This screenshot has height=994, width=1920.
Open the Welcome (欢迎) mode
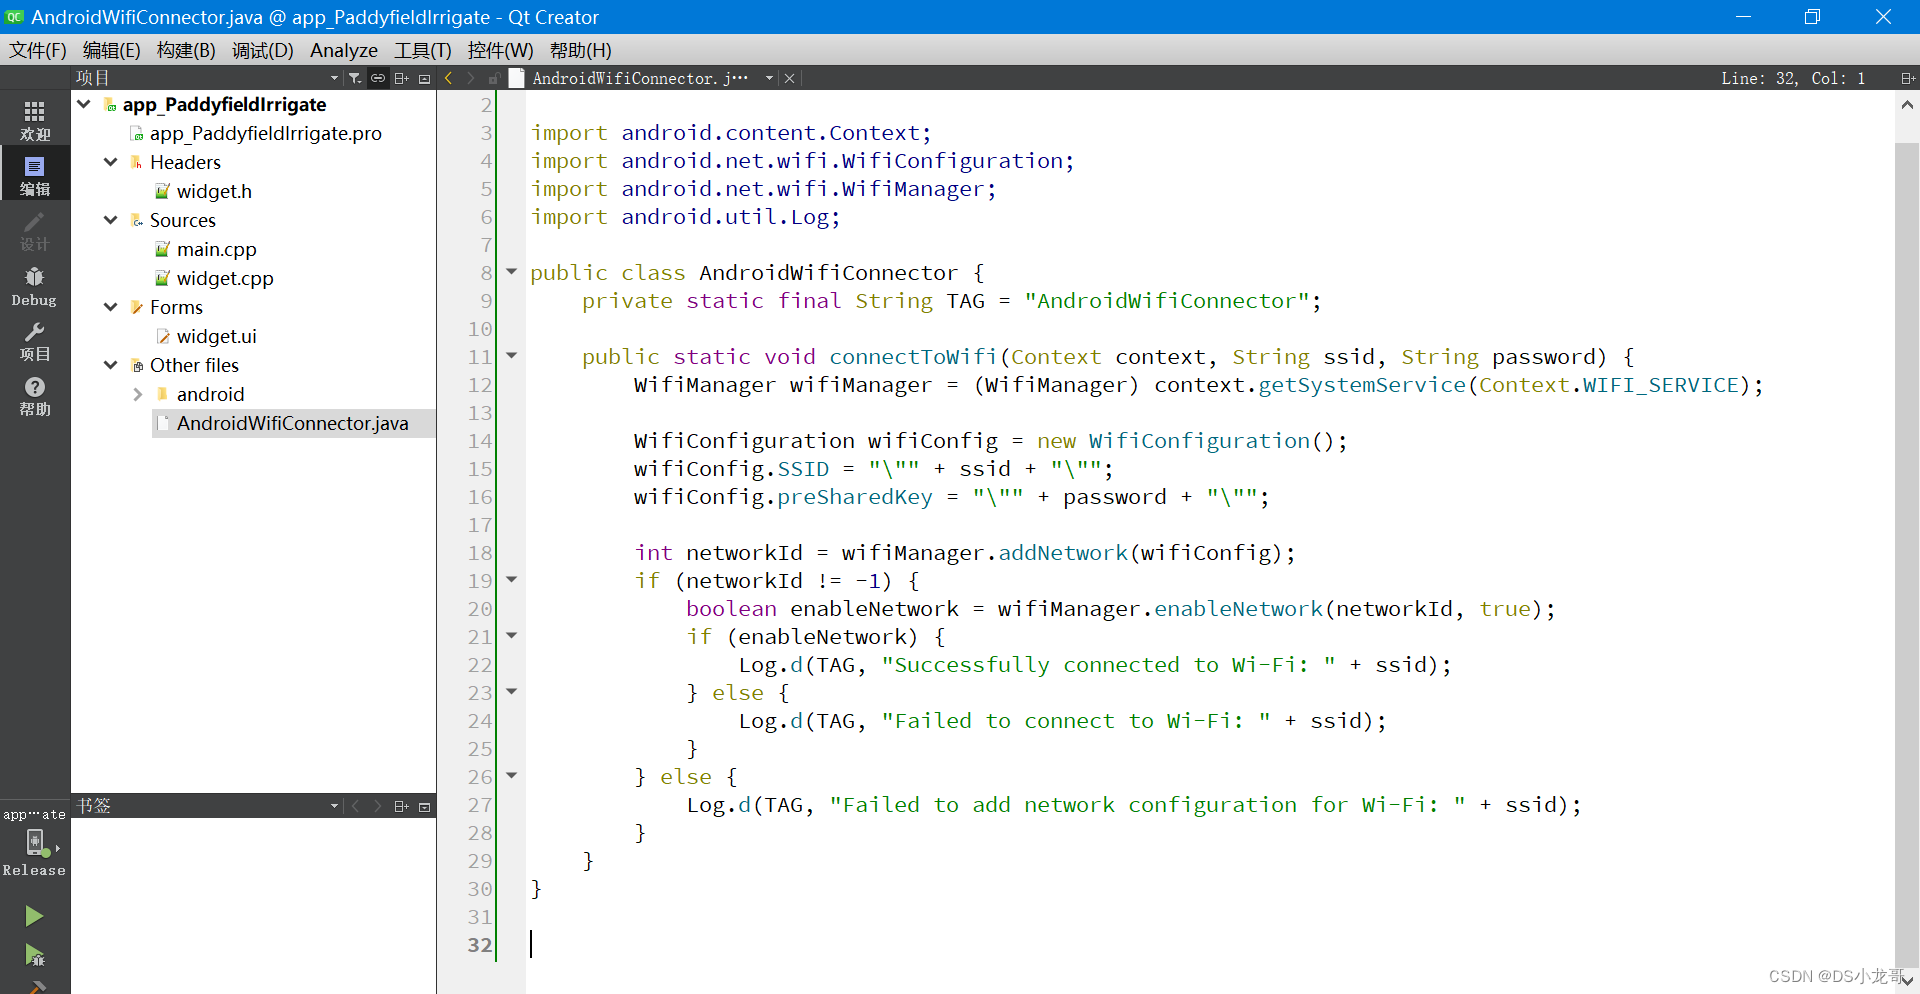pyautogui.click(x=35, y=120)
